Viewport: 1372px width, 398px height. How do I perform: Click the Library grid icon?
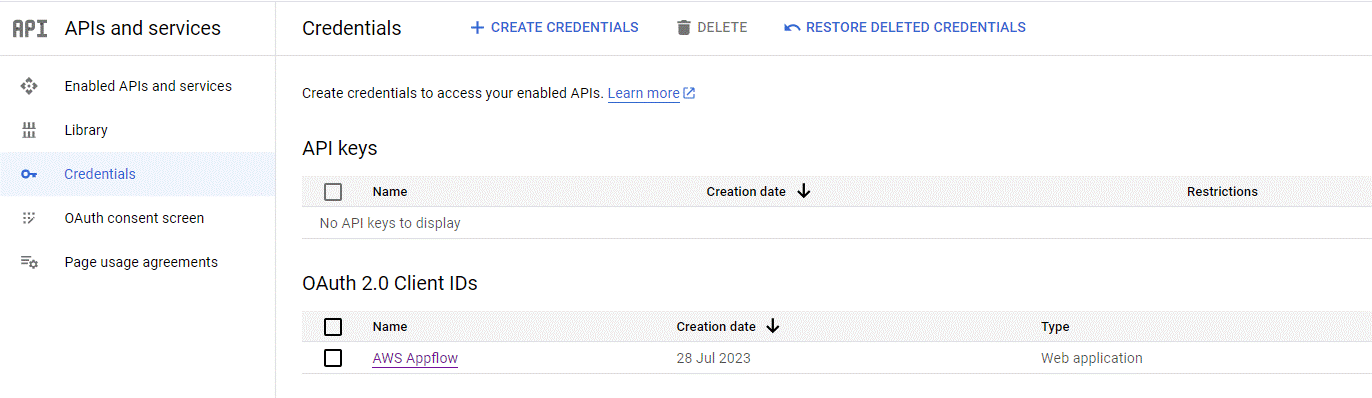(x=29, y=130)
